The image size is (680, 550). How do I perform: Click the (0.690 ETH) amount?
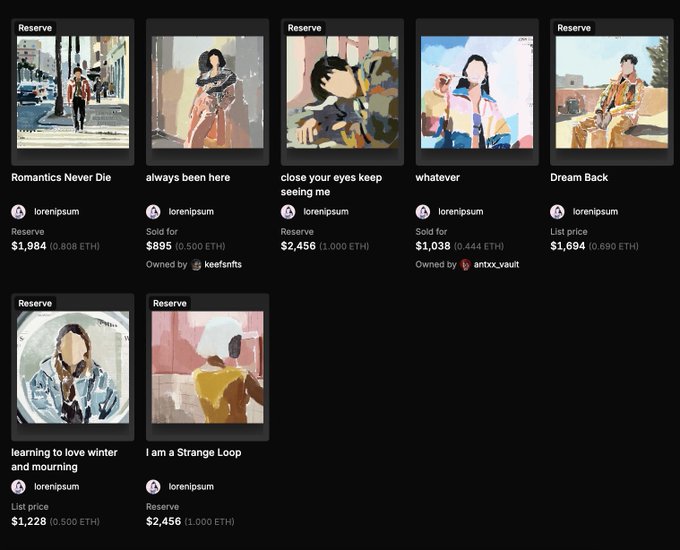[x=614, y=246]
